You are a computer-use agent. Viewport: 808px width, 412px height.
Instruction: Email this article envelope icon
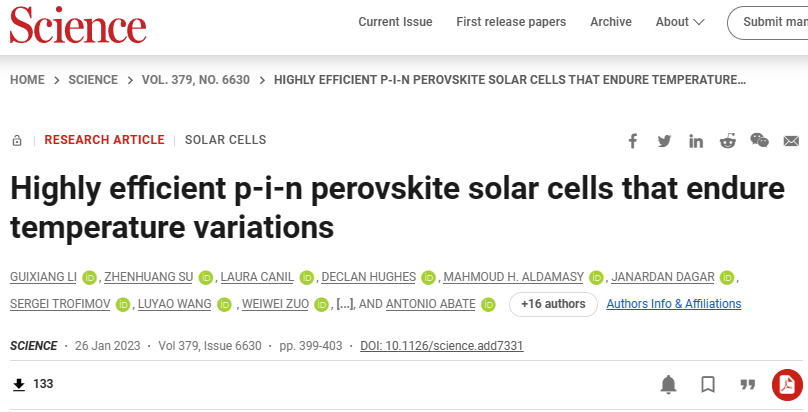coord(791,141)
